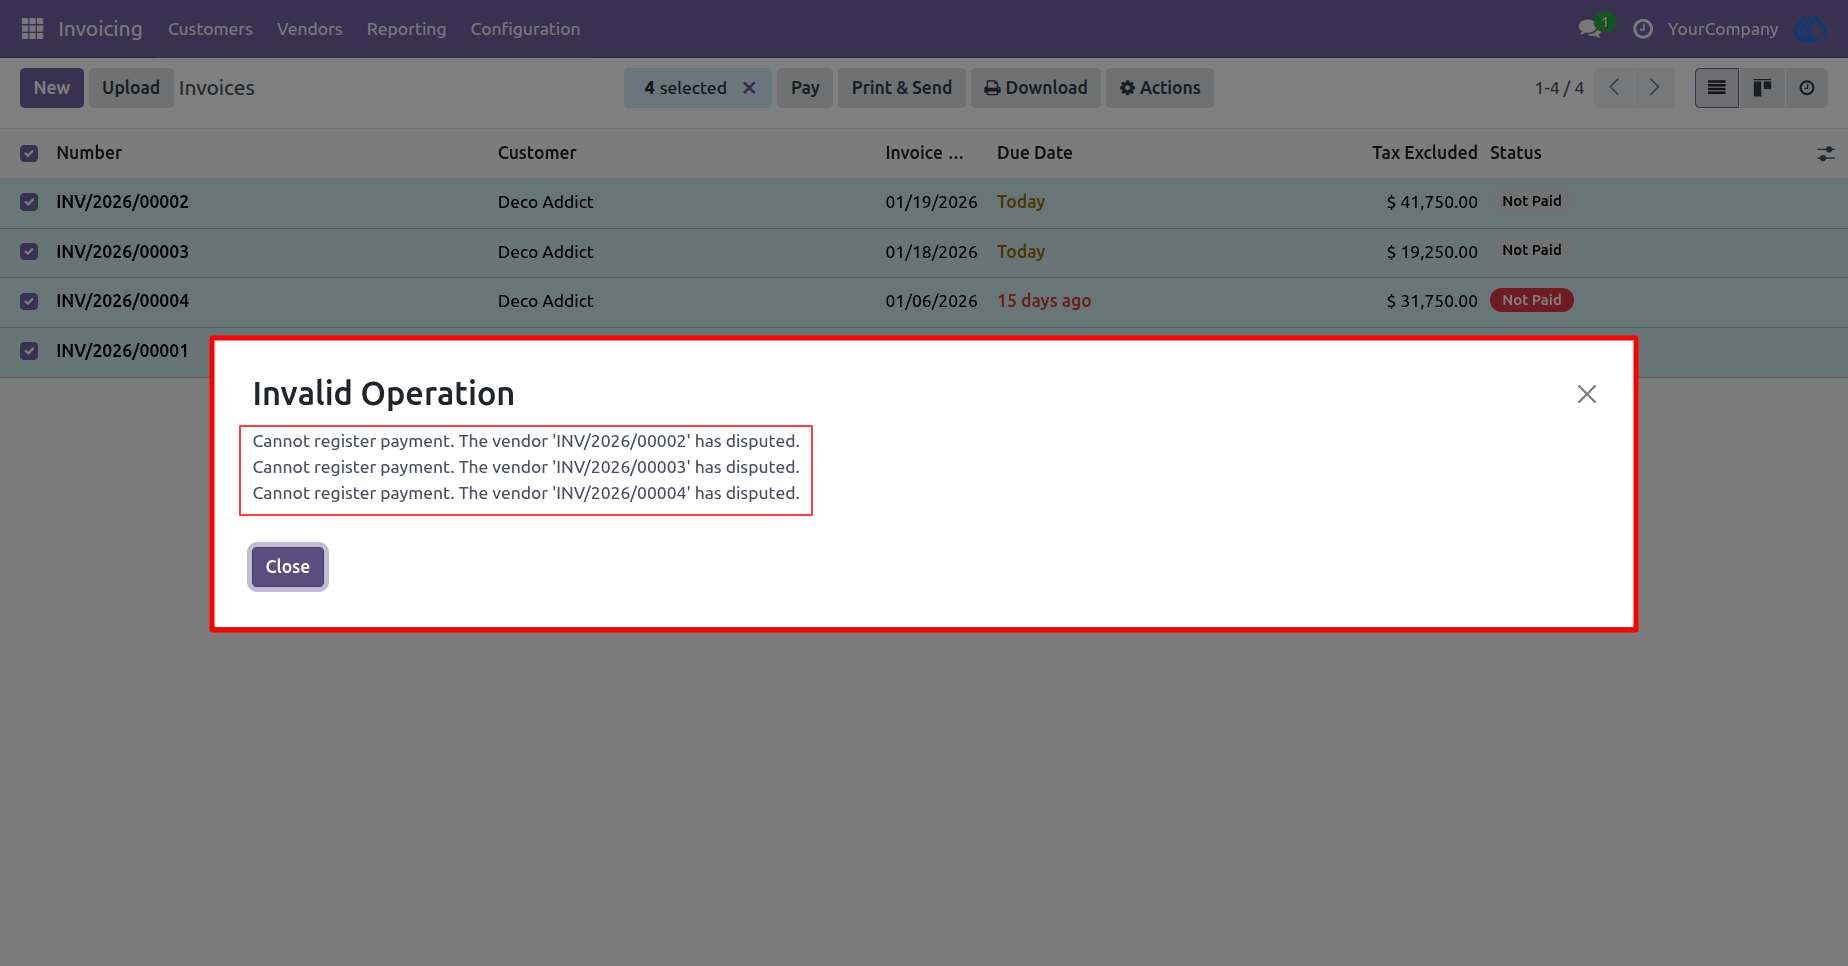1848x966 pixels.
Task: Click invoice date 01/18/2026
Action: click(x=931, y=252)
